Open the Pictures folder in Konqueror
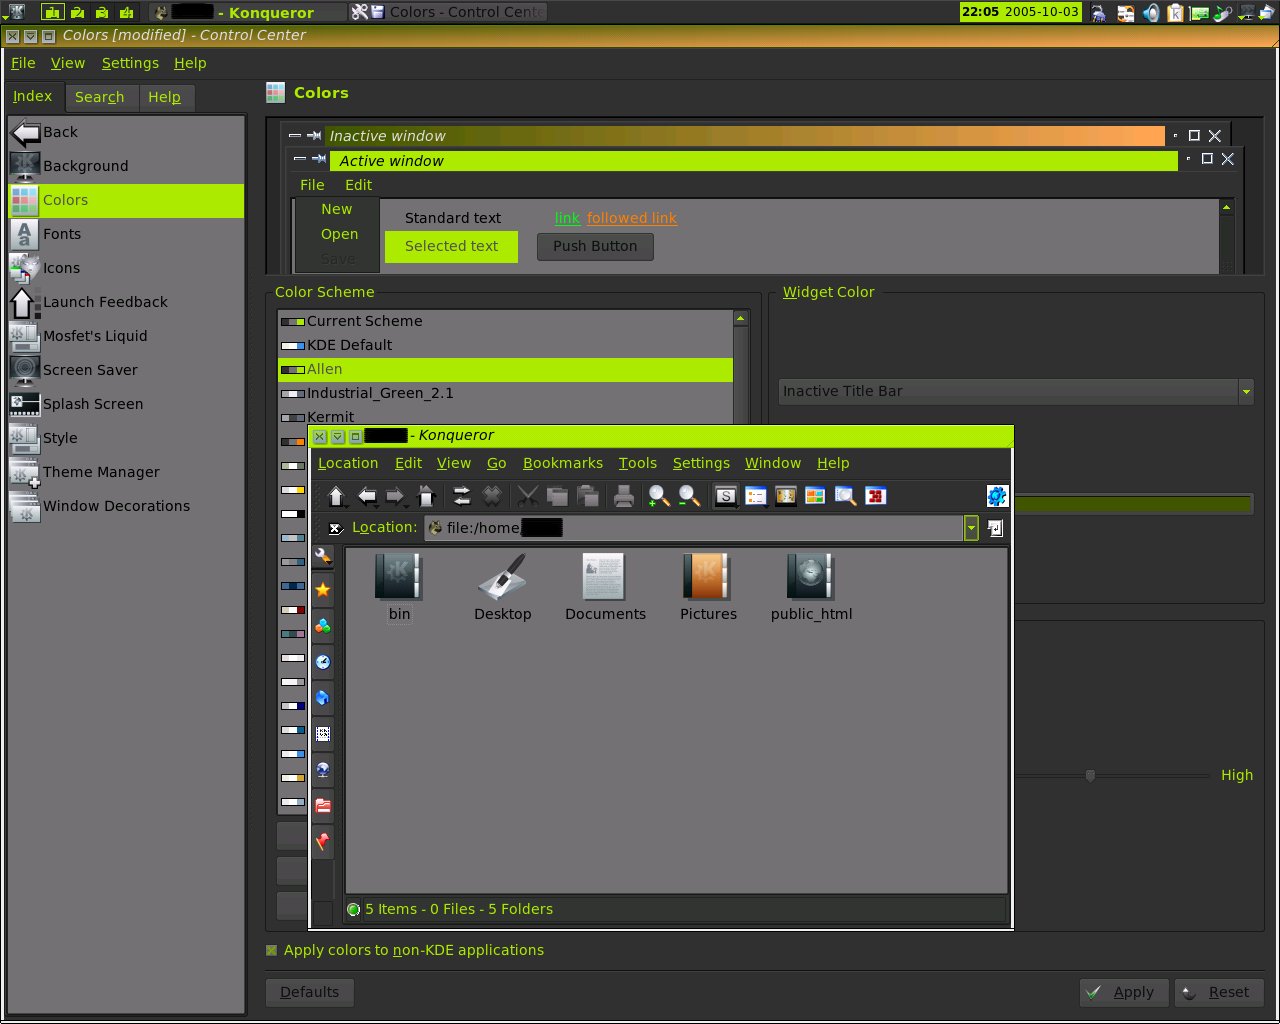Image resolution: width=1280 pixels, height=1024 pixels. (x=708, y=589)
